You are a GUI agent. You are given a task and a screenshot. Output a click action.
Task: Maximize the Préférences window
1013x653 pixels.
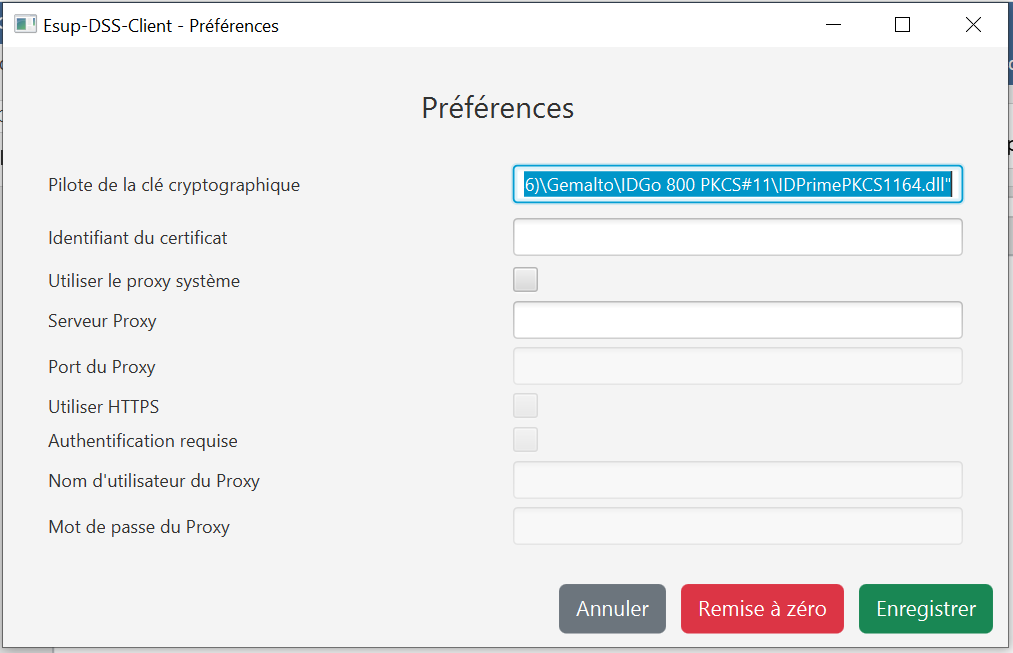click(902, 25)
